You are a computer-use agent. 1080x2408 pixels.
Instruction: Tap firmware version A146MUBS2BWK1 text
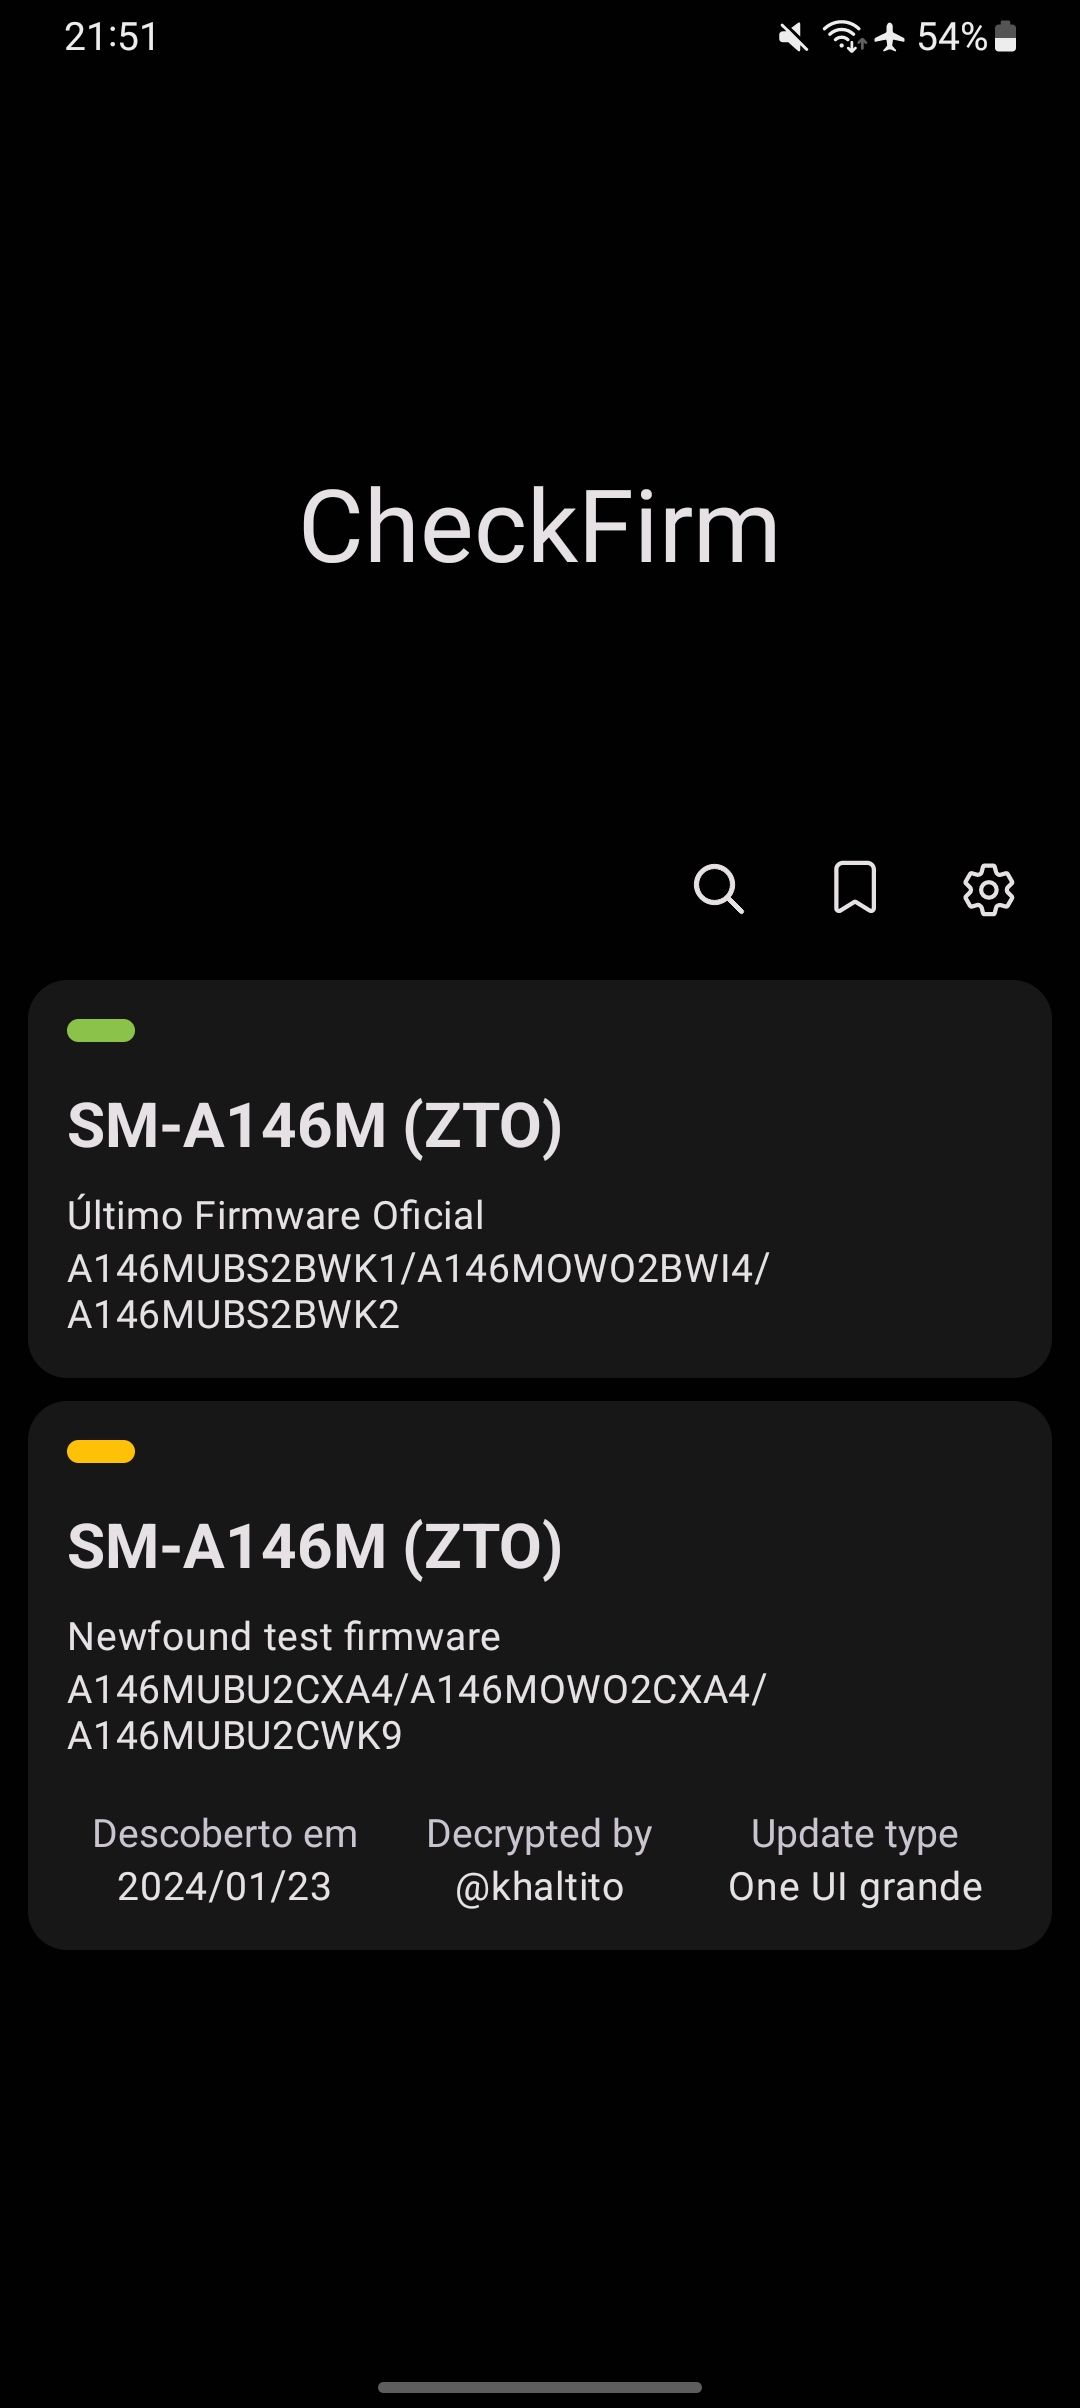(233, 1268)
